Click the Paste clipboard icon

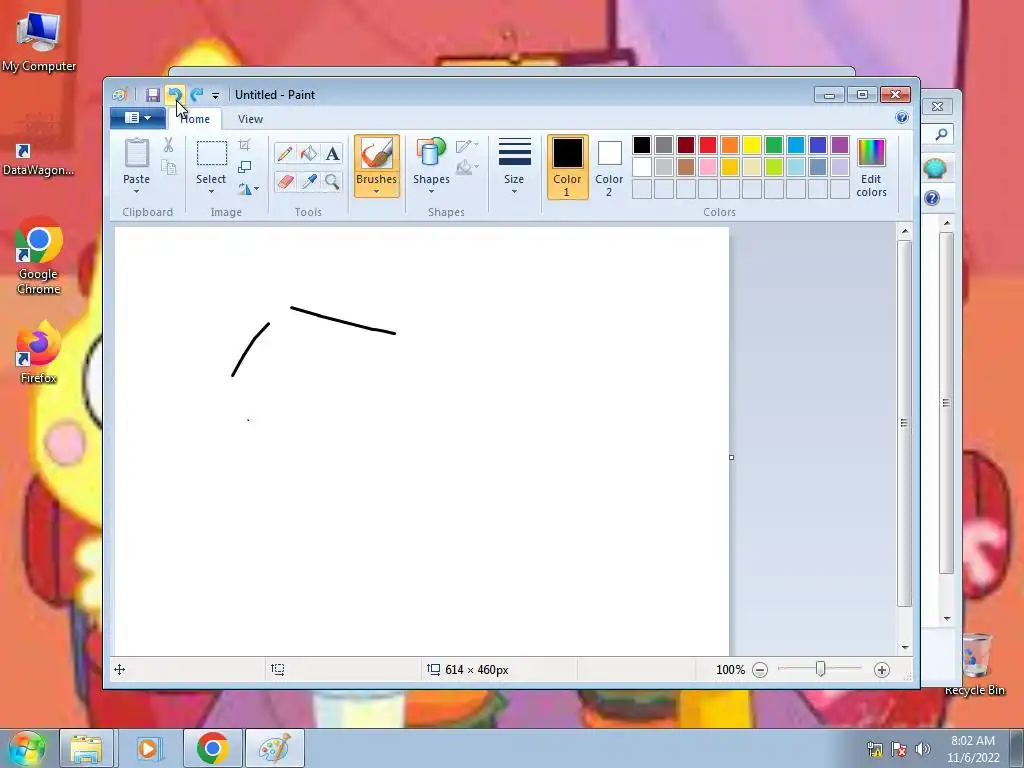coord(136,153)
